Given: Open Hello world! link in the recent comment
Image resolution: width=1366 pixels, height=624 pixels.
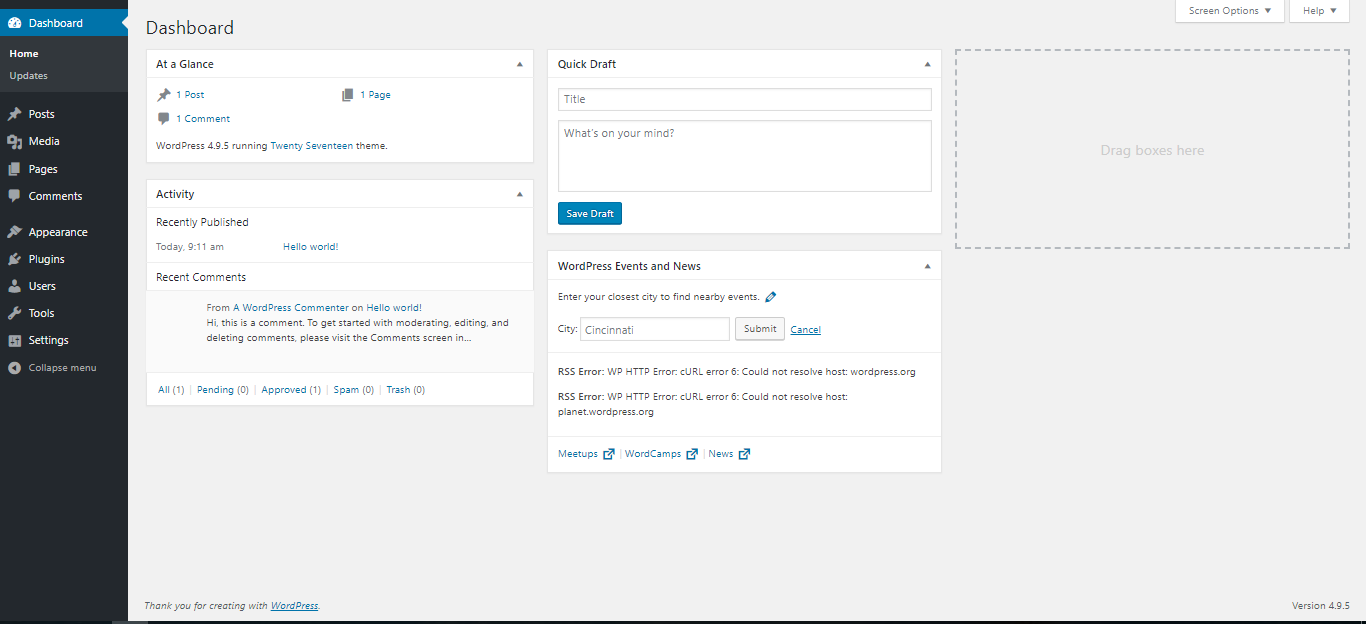Looking at the screenshot, I should [x=394, y=308].
